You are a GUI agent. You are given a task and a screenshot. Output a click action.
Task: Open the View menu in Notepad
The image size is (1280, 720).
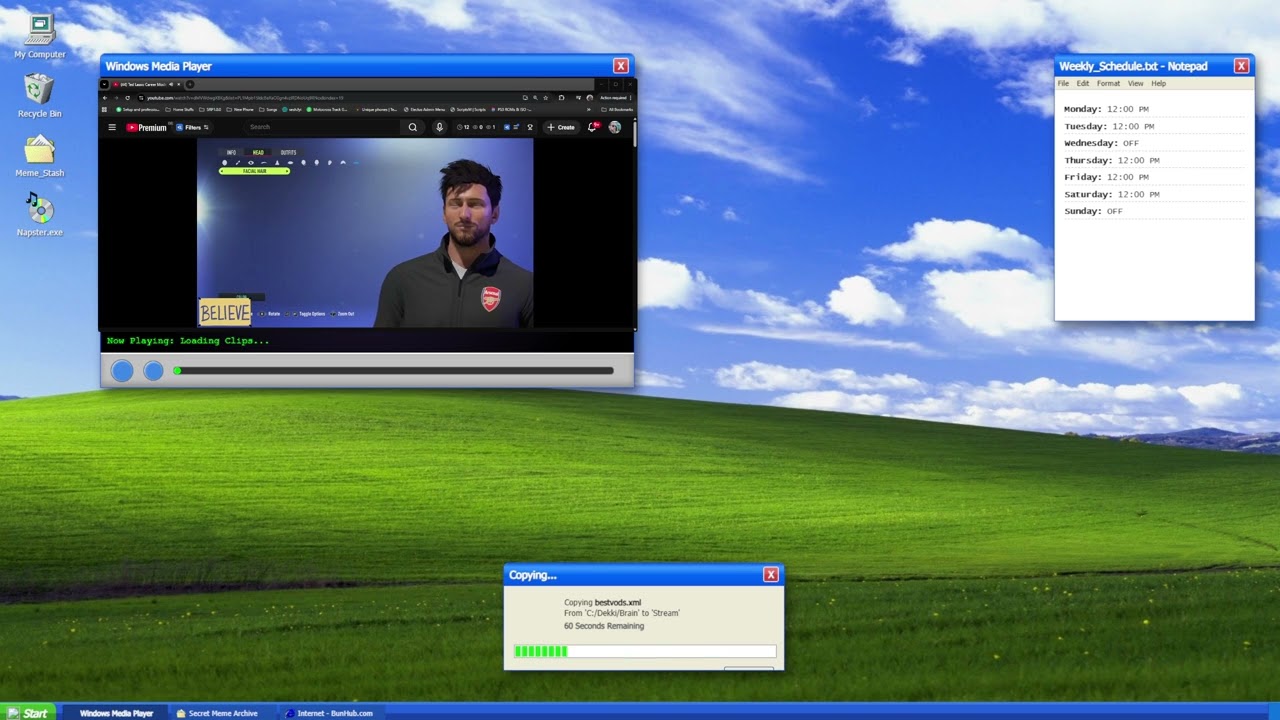1135,83
